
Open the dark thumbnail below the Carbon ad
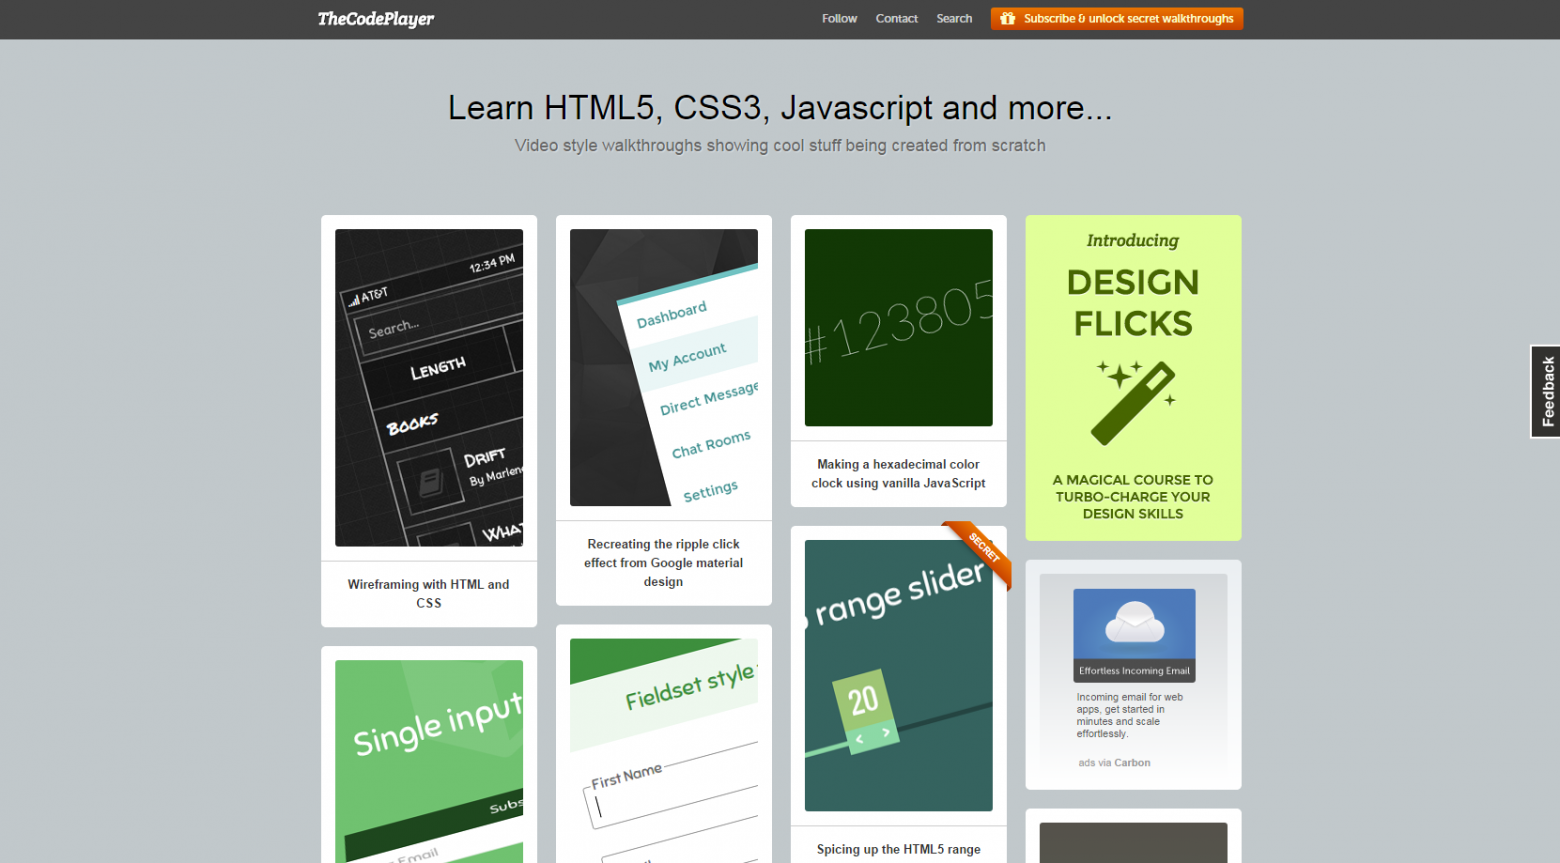coord(1134,843)
